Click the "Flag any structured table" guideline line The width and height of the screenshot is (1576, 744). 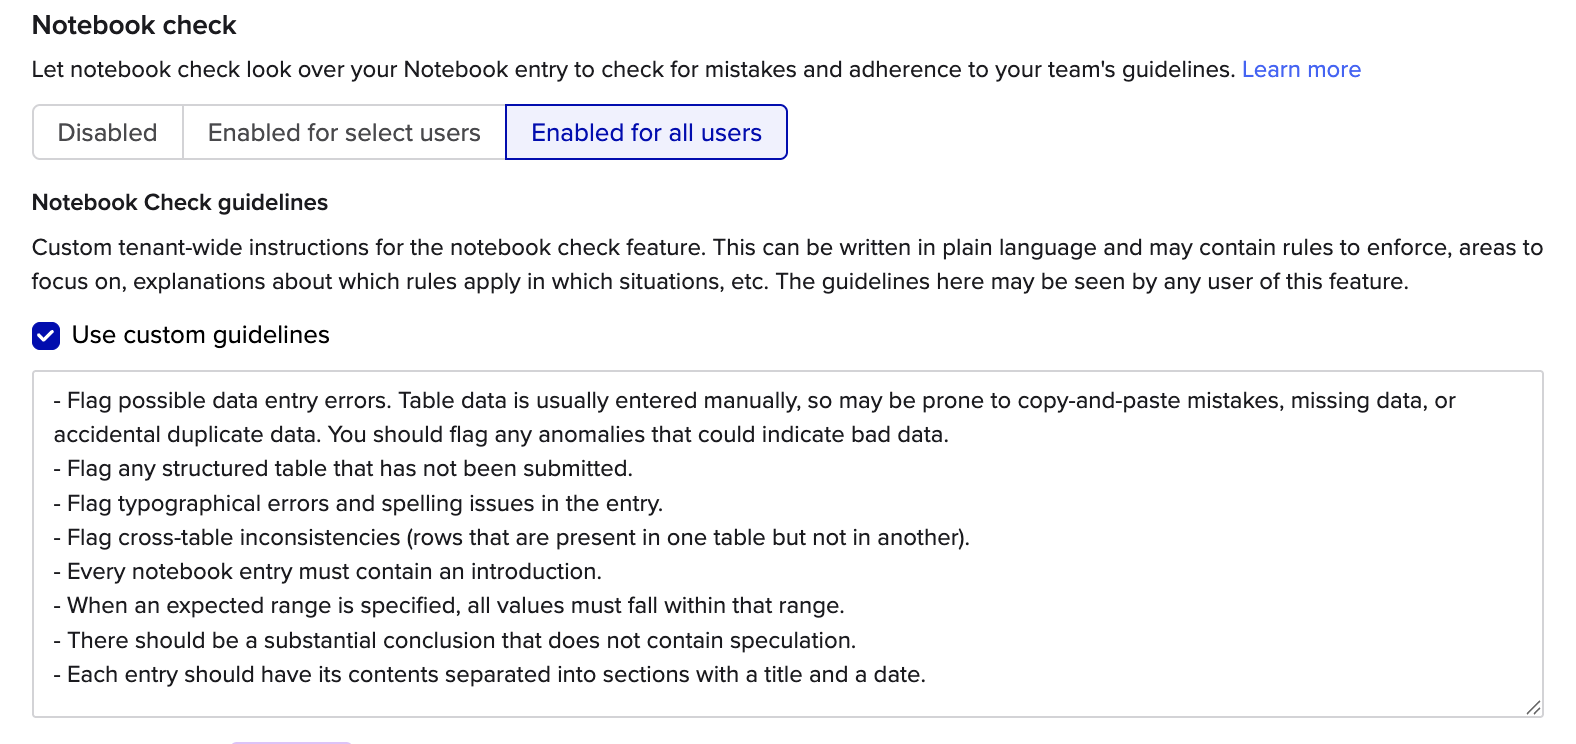[x=349, y=469]
